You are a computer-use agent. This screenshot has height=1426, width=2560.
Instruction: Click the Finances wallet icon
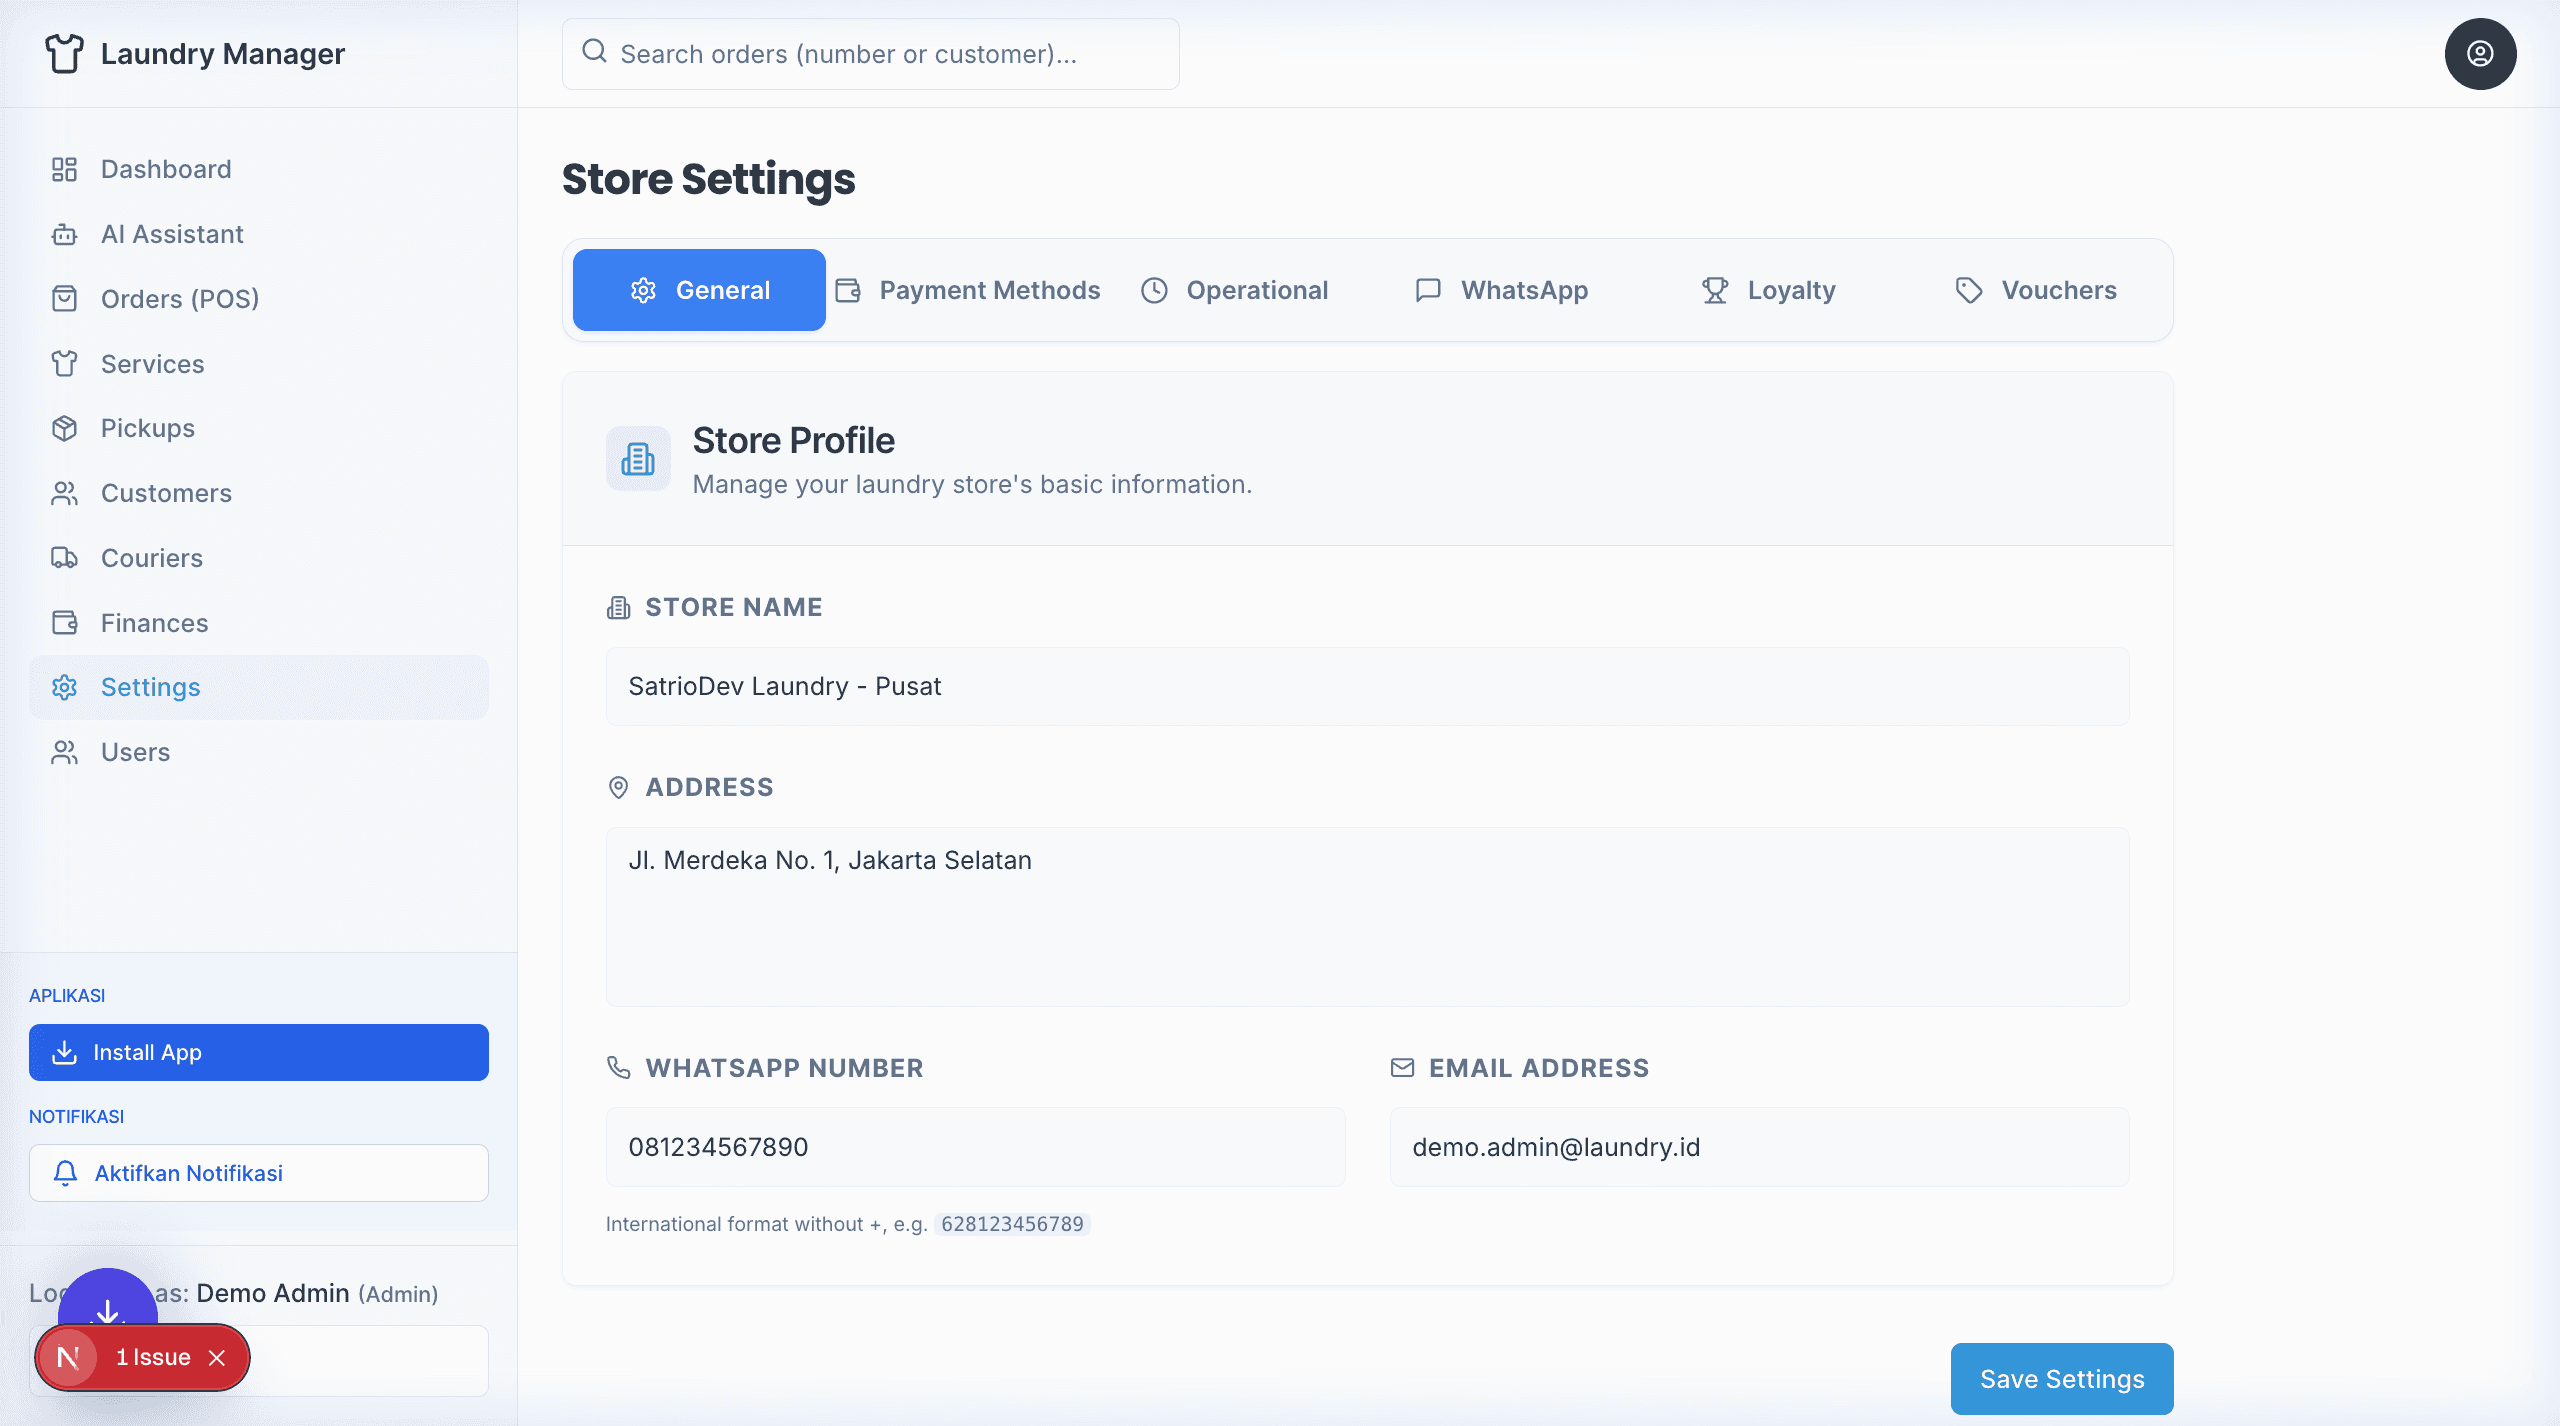click(65, 623)
